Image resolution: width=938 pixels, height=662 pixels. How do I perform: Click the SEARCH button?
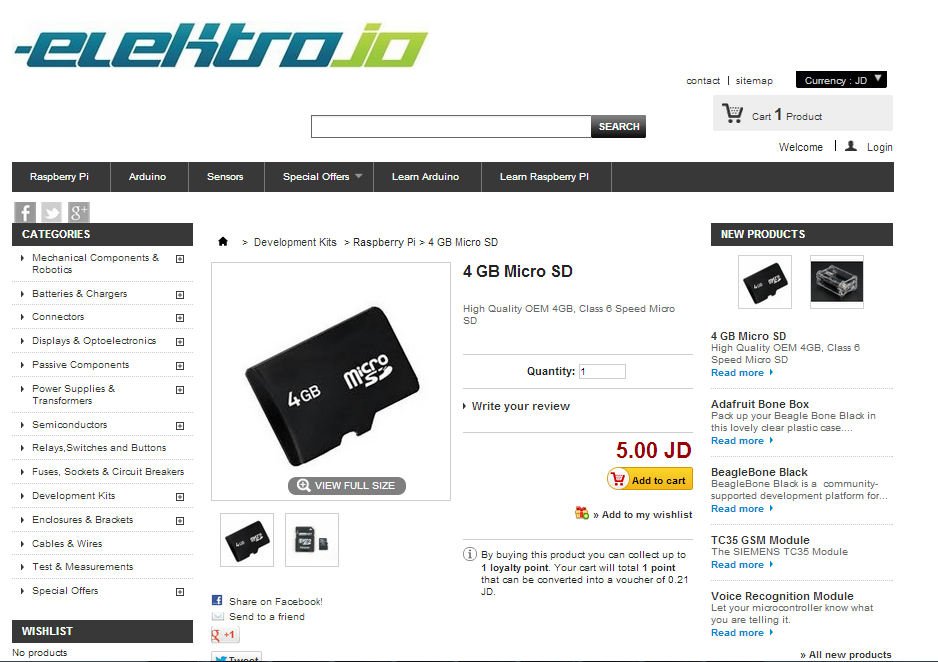619,126
